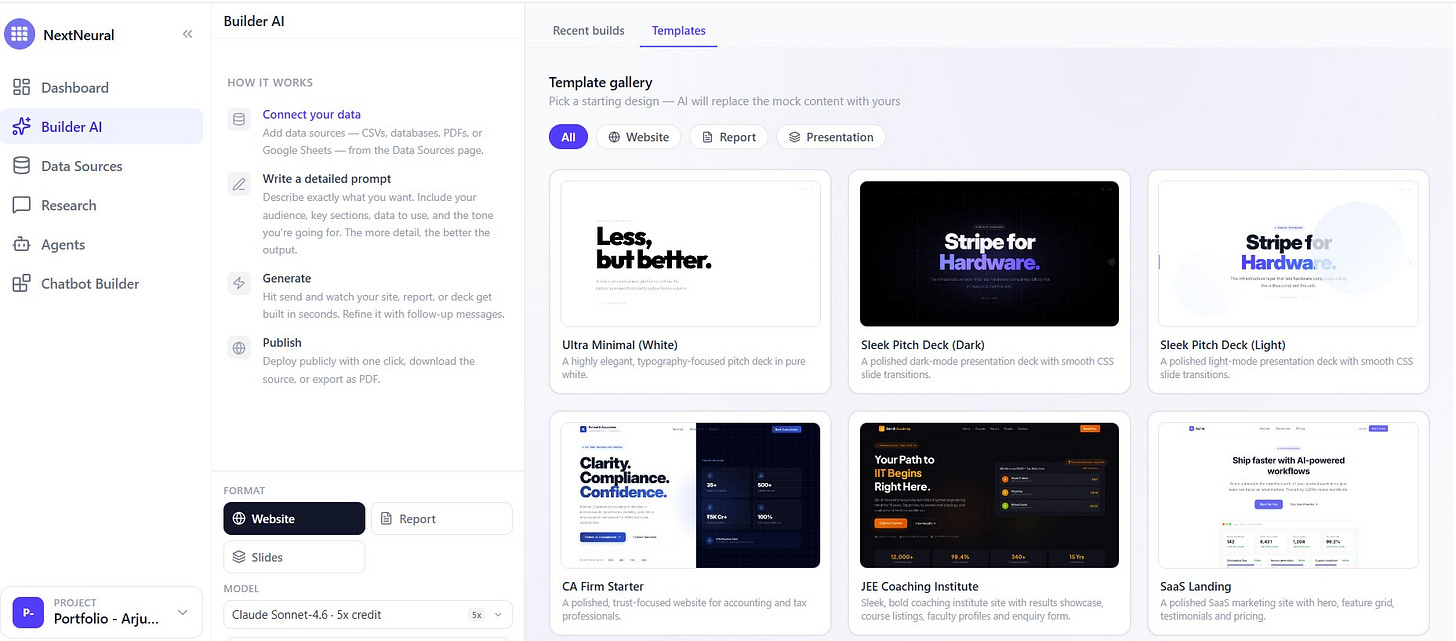This screenshot has width=1456, height=641.
Task: Choose the Slides format option
Action: point(294,557)
